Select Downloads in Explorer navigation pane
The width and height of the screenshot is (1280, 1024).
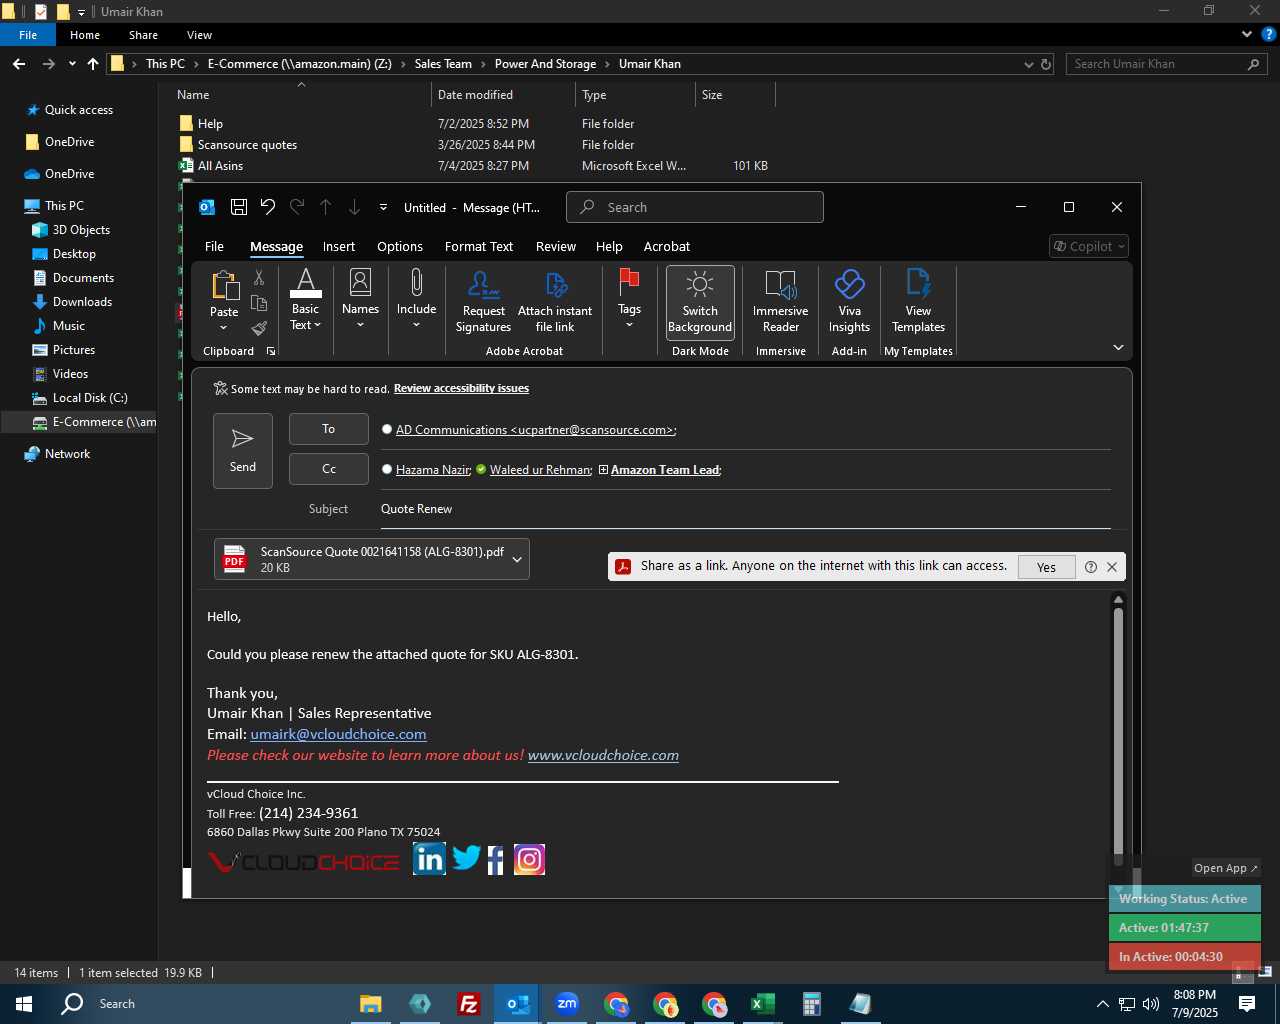[x=82, y=302]
